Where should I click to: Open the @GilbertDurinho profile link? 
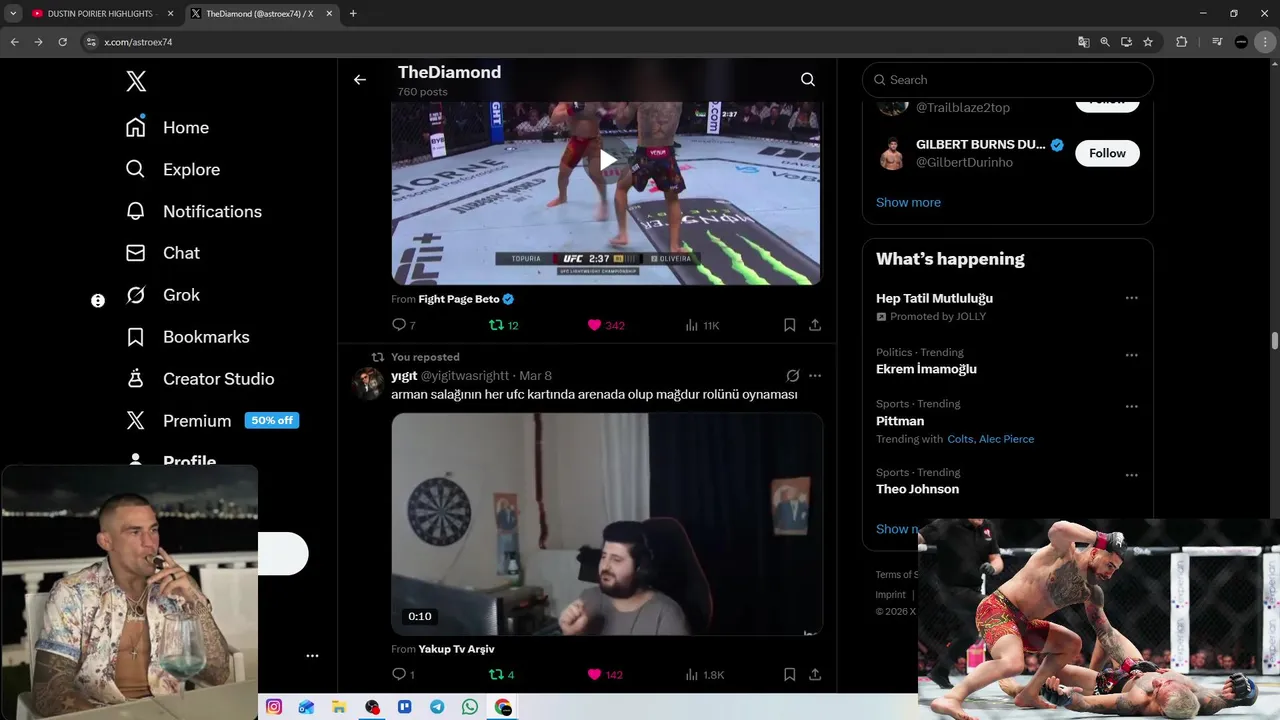tap(964, 162)
